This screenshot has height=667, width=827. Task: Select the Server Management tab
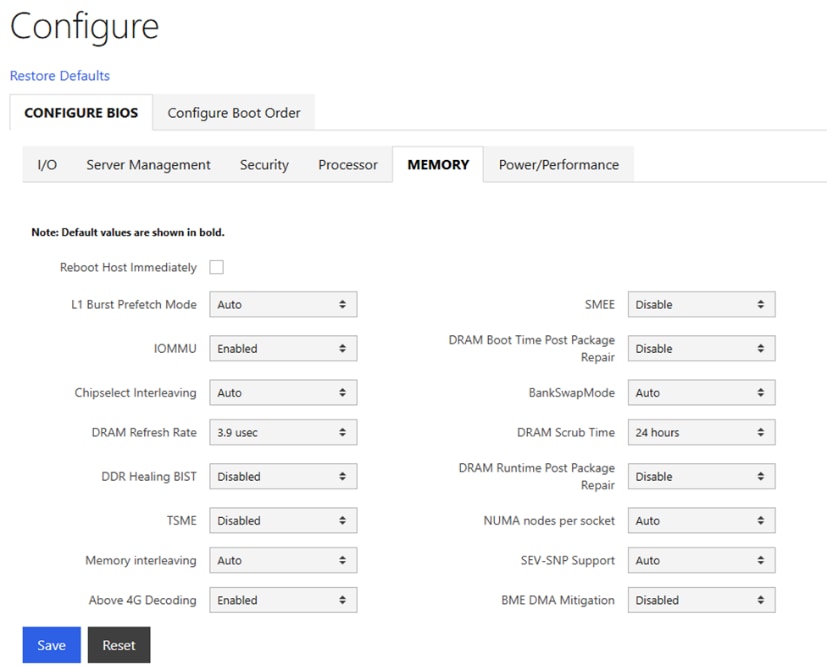click(148, 165)
